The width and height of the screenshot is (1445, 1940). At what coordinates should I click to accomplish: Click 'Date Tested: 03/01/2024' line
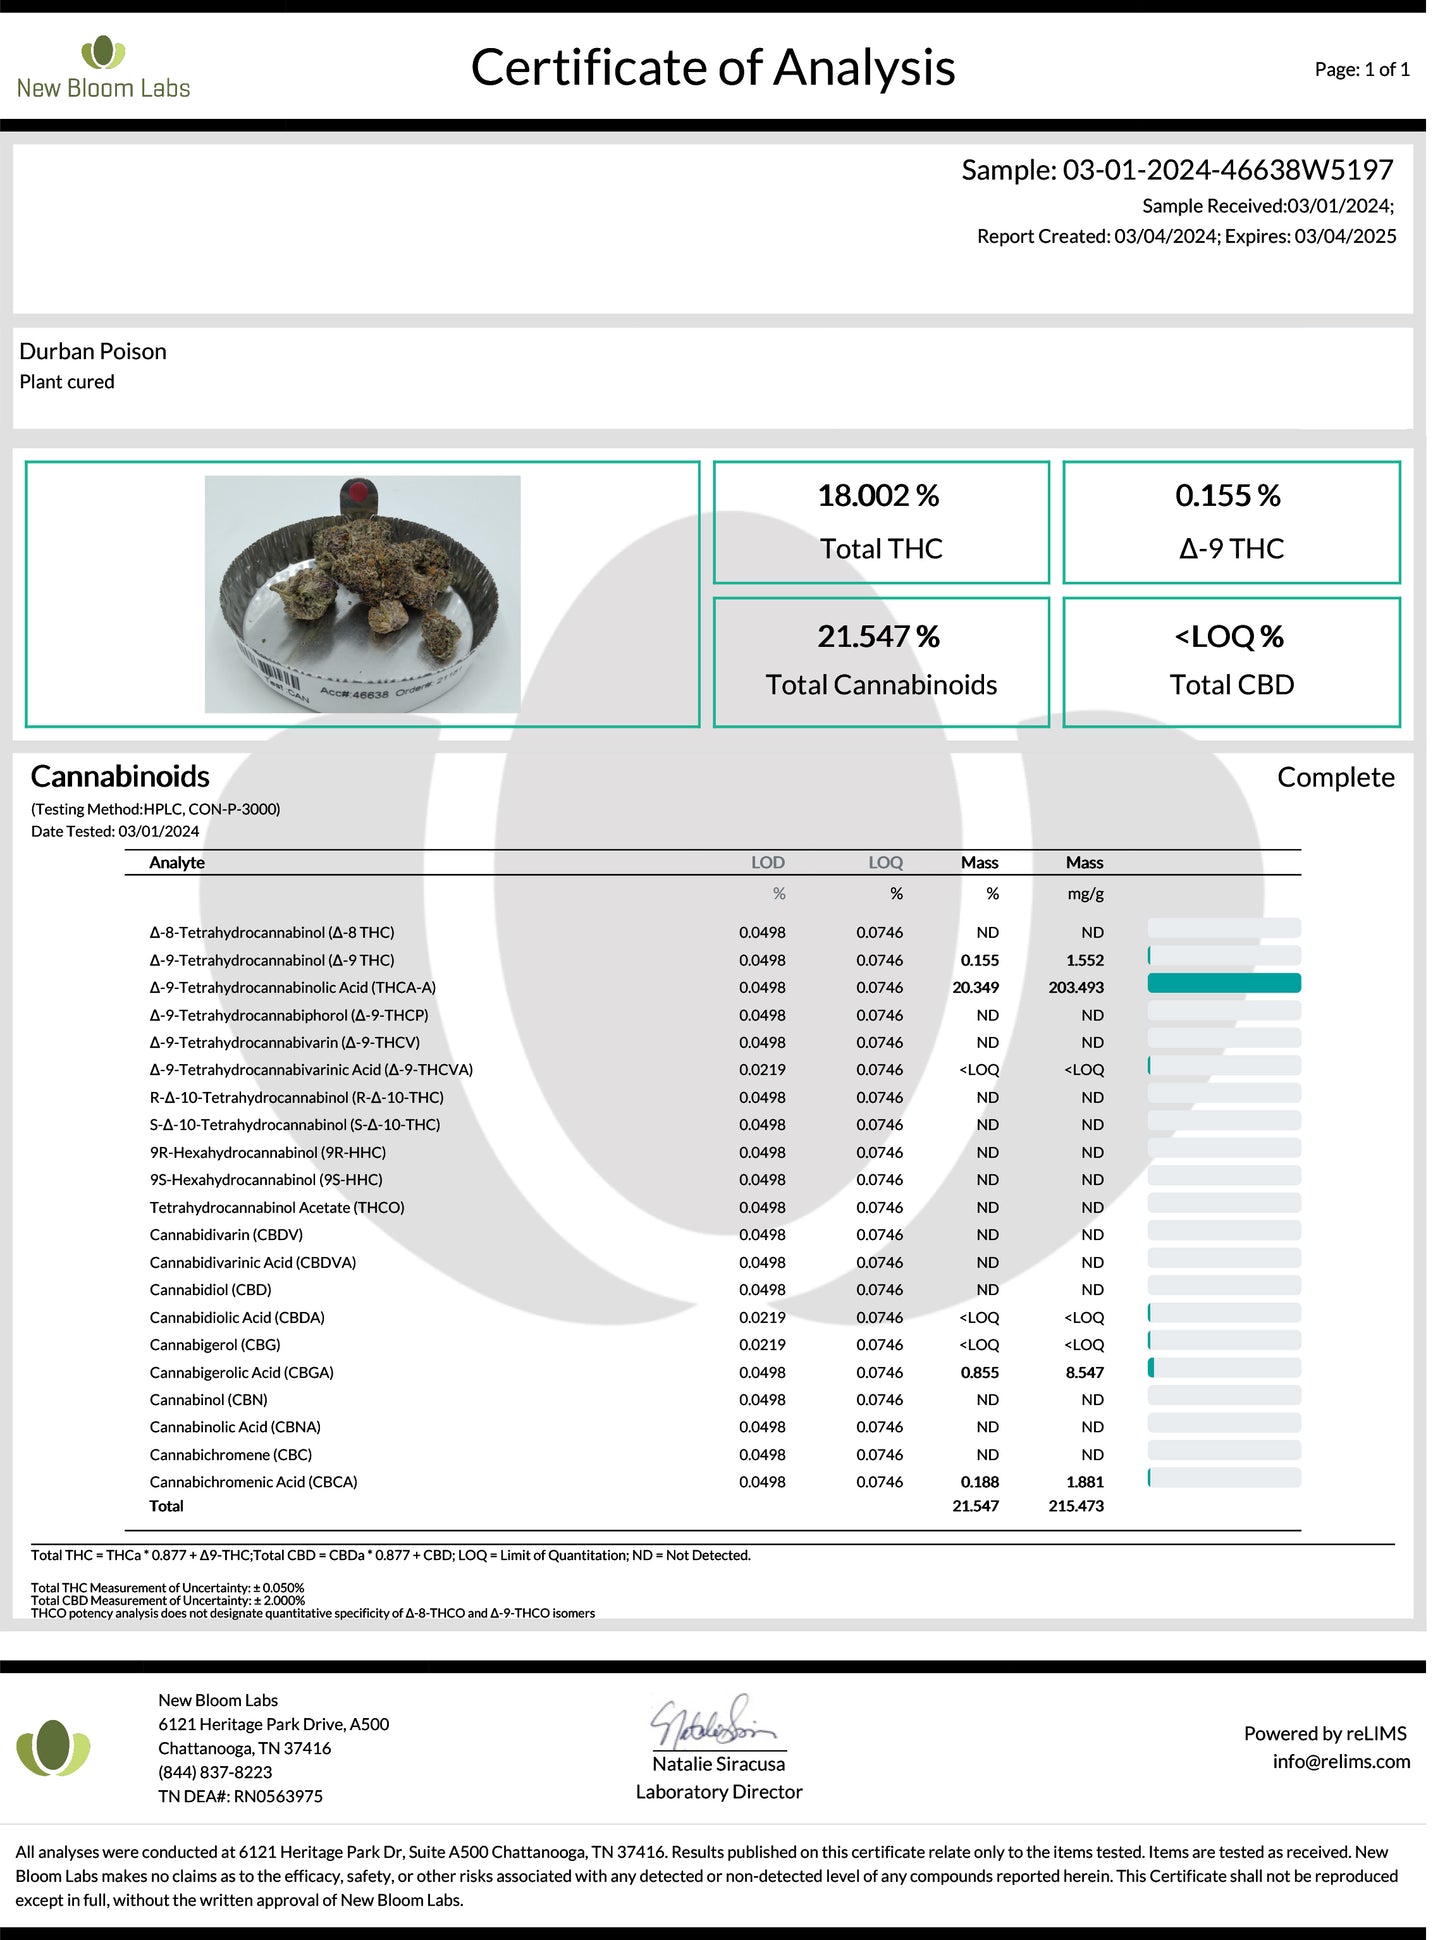click(115, 831)
